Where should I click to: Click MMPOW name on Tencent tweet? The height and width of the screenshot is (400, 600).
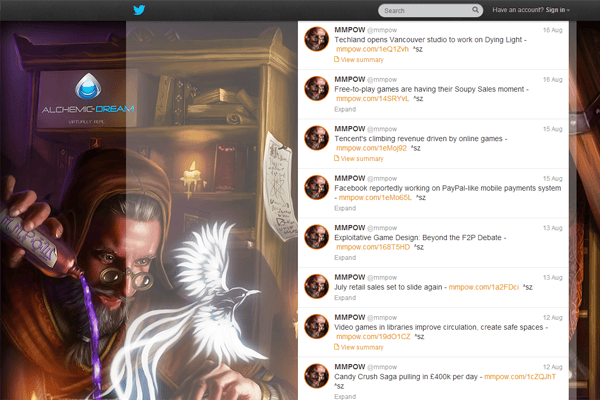[350, 129]
